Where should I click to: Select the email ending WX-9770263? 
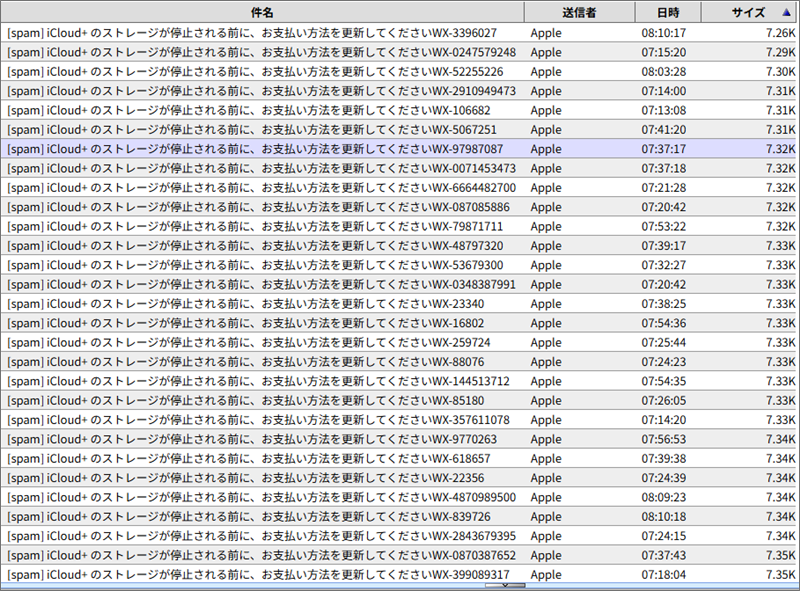(400, 439)
